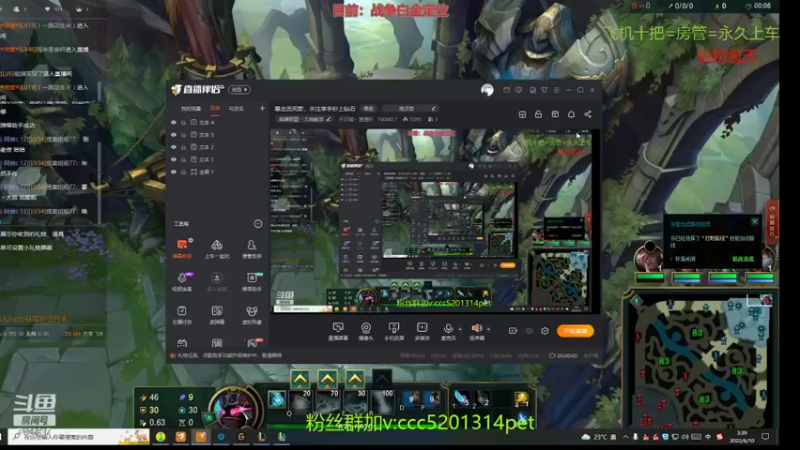Open the tool with green NEW badge
This screenshot has width=800, height=450.
(x=252, y=281)
